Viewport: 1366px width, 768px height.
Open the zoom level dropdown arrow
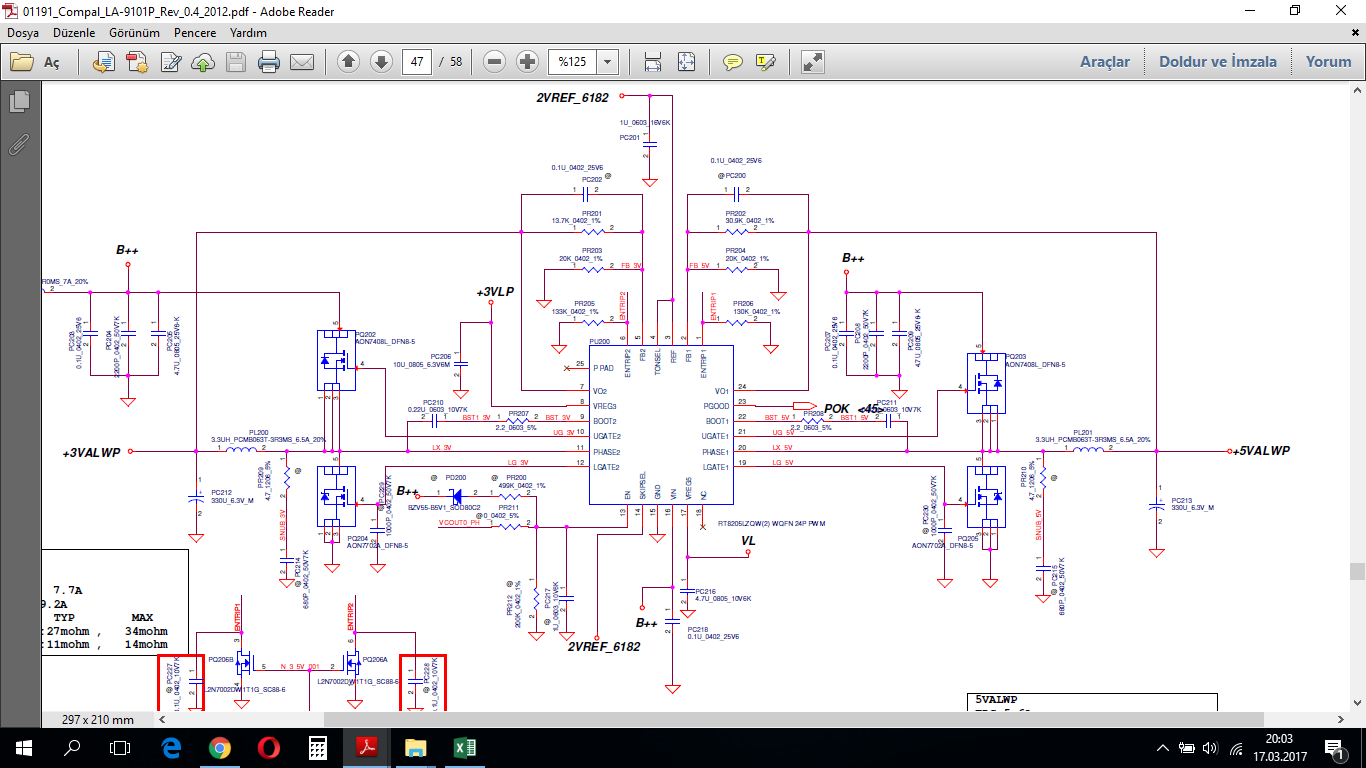coord(607,62)
